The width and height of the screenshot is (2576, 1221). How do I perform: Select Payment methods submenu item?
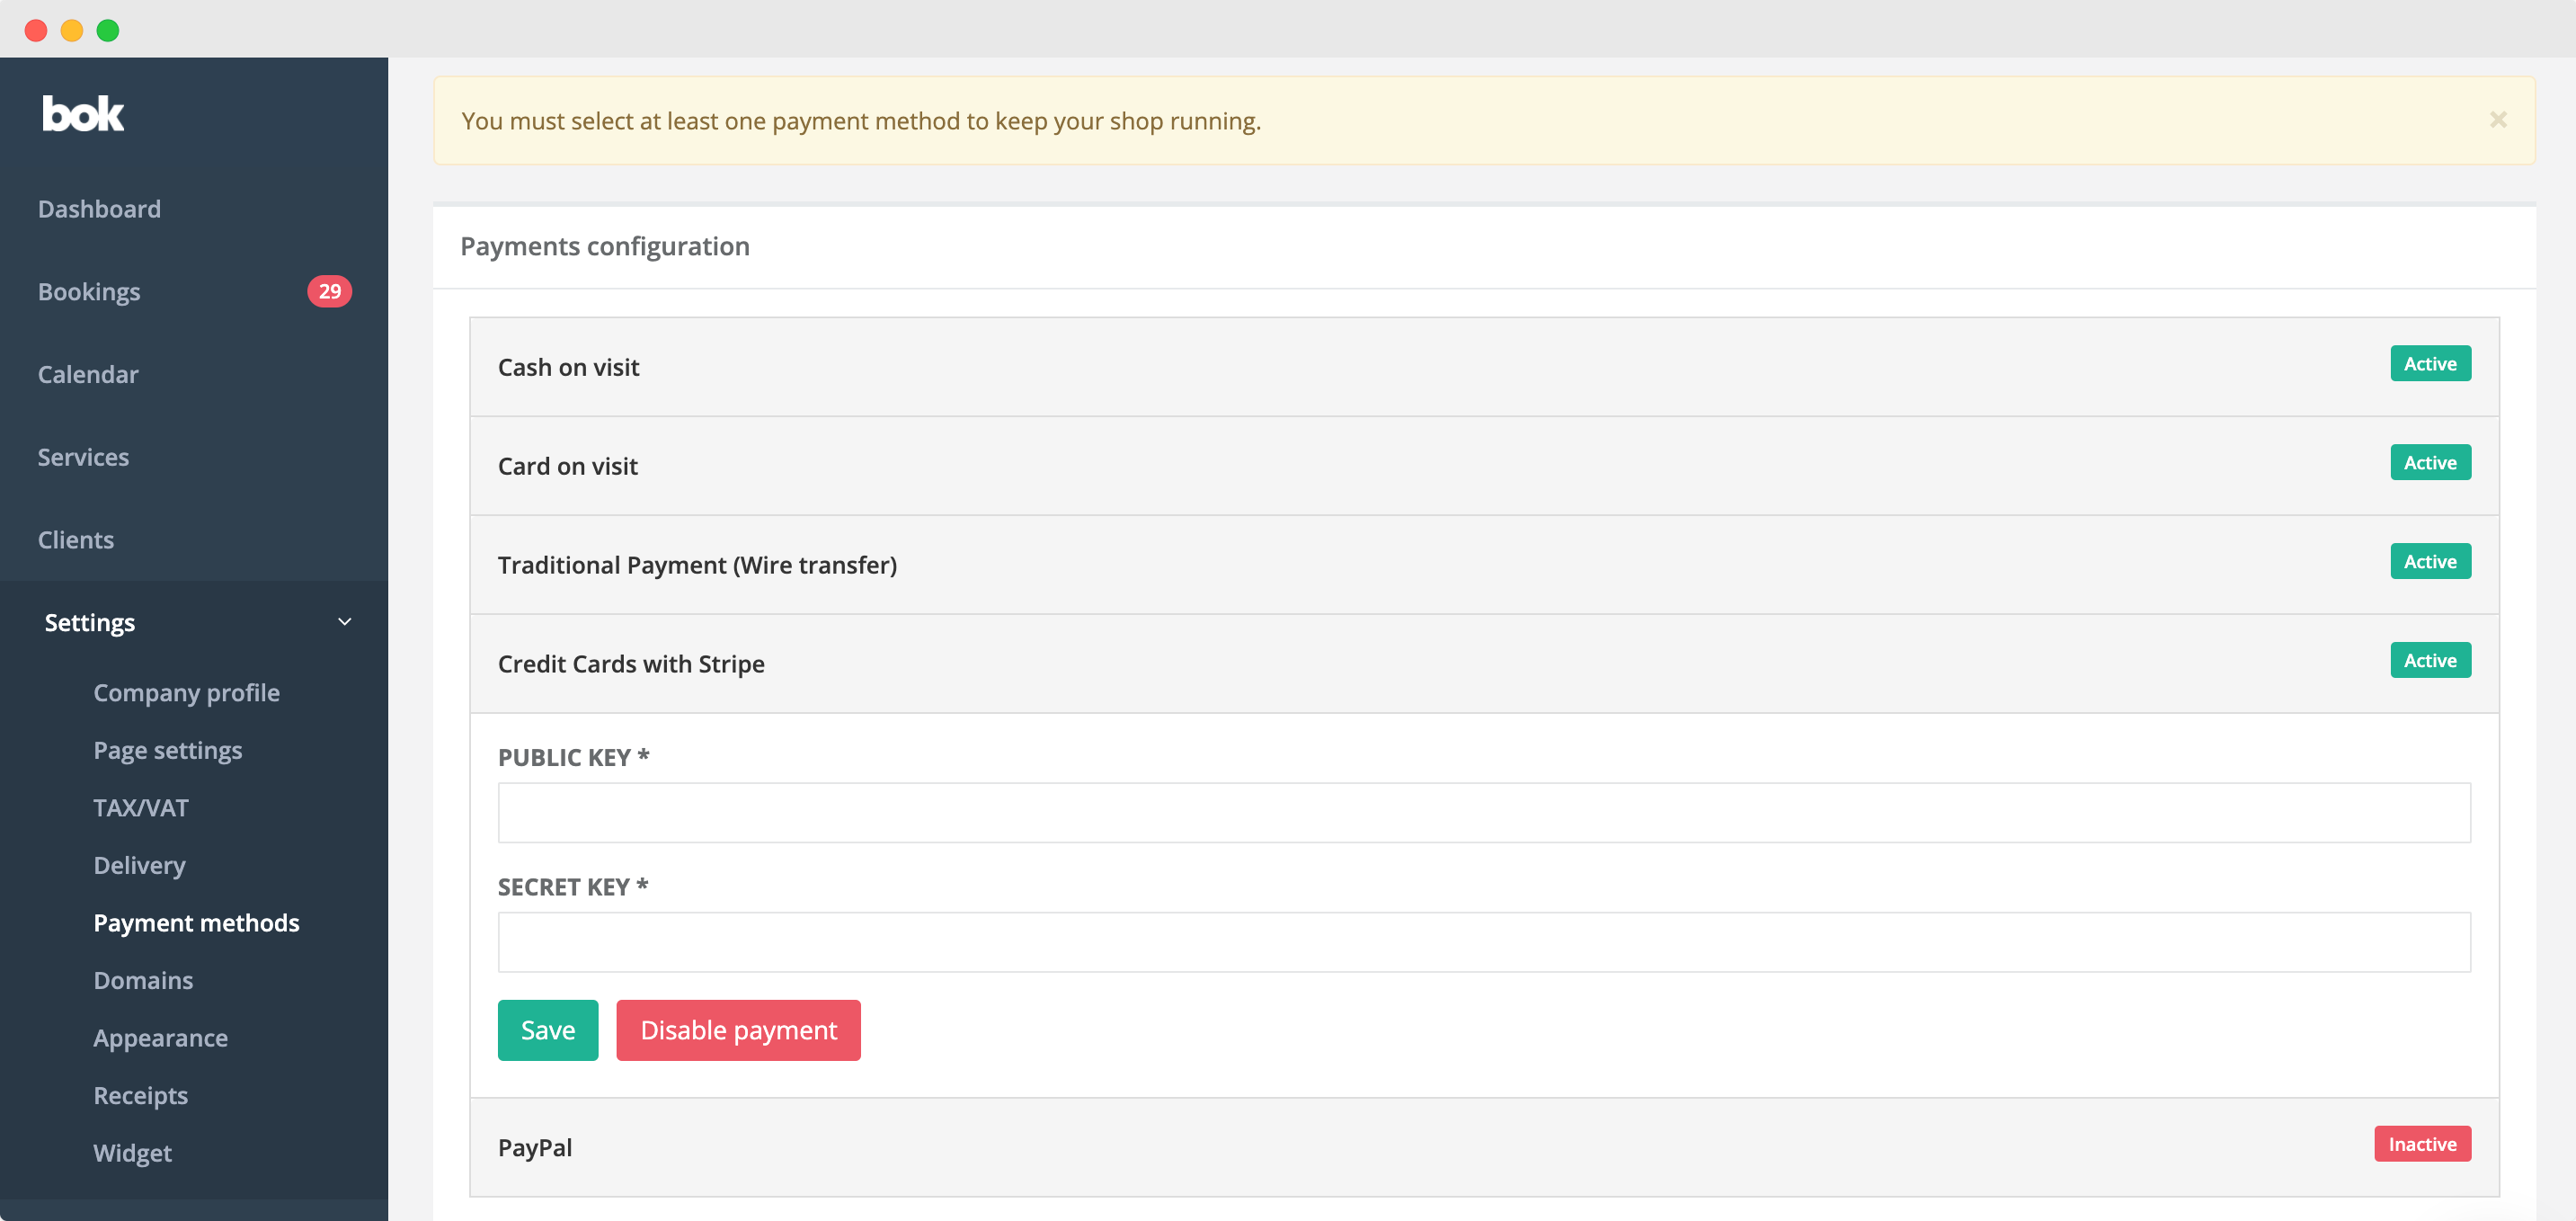196,922
